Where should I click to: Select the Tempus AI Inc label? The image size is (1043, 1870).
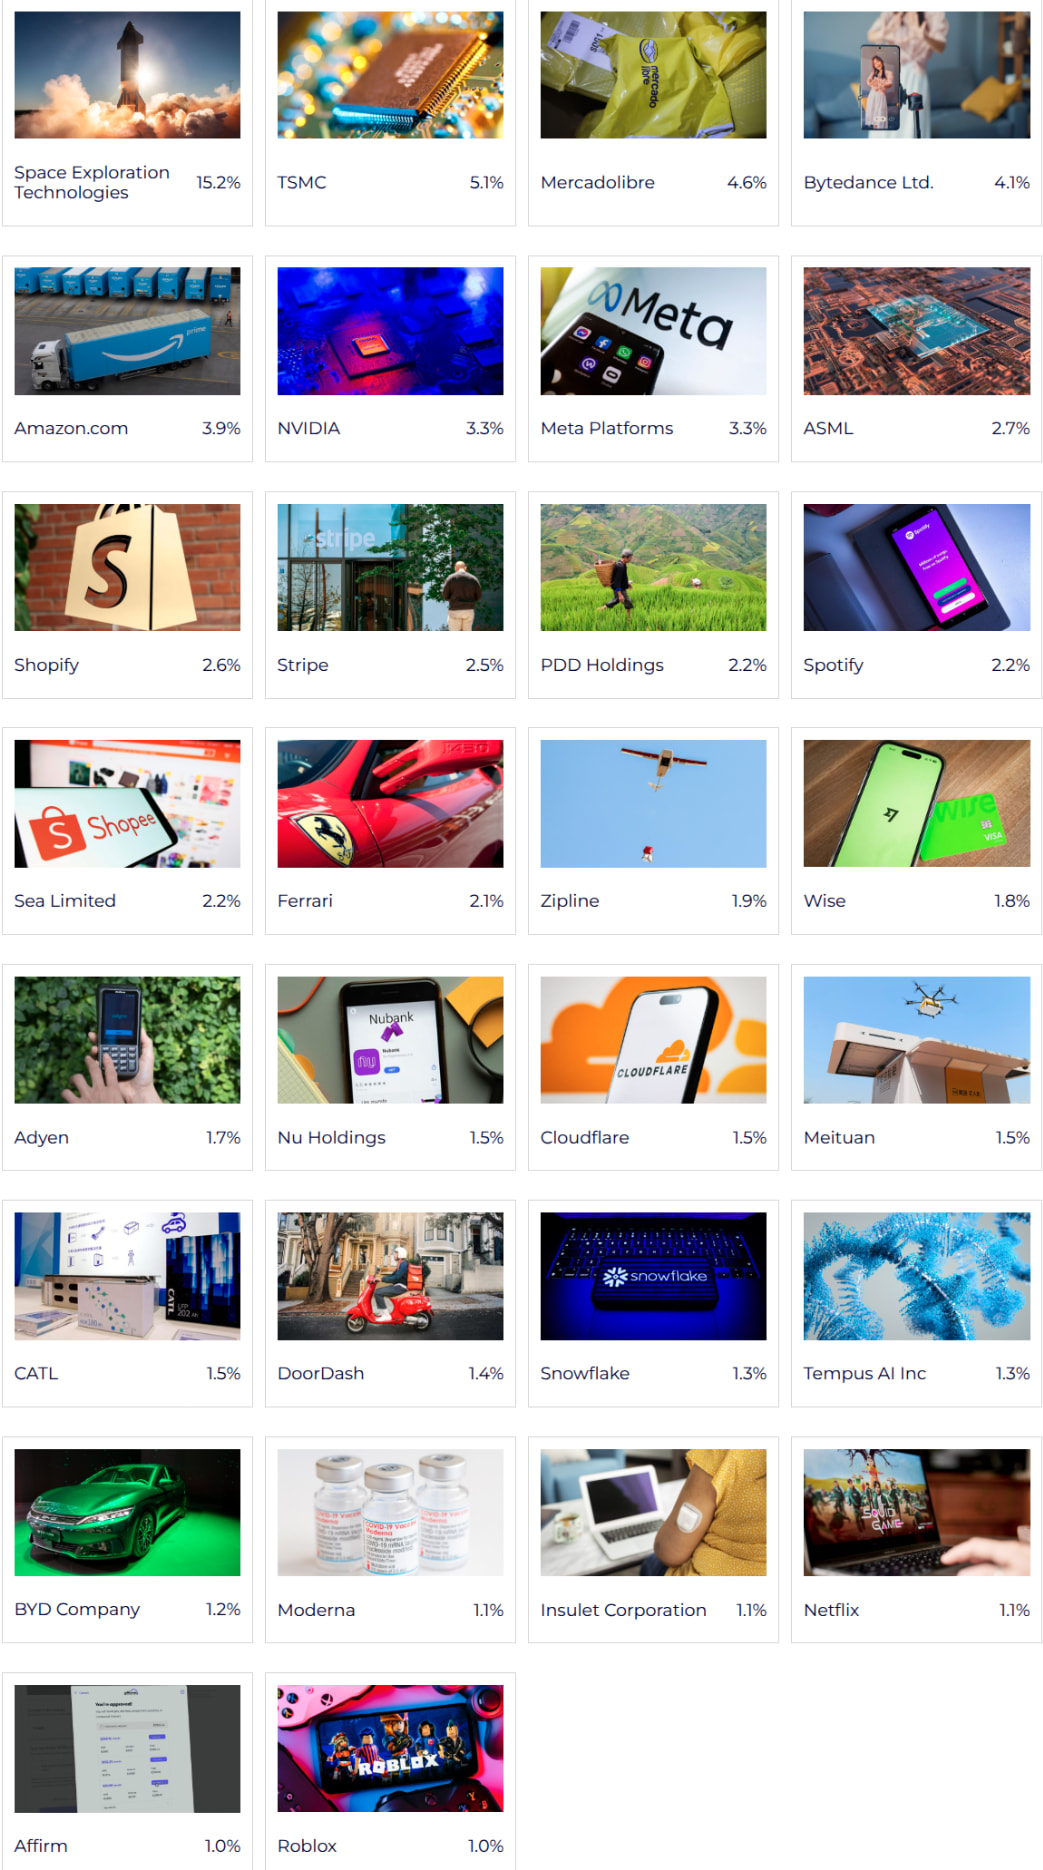(864, 1373)
